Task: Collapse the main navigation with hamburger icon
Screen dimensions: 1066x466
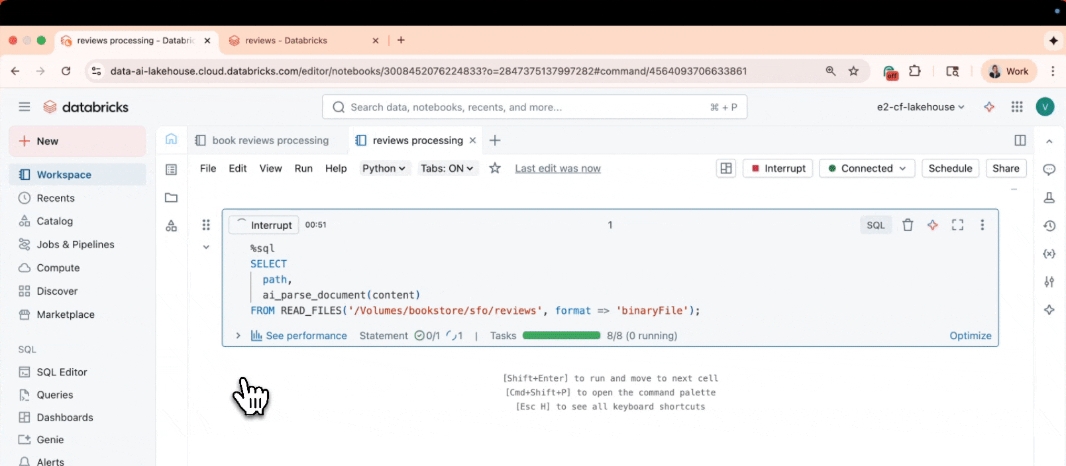Action: pyautogui.click(x=24, y=107)
